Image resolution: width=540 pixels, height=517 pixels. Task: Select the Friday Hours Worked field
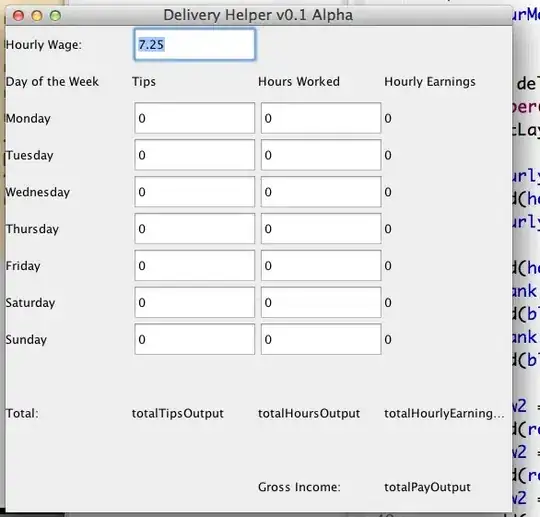click(x=321, y=266)
